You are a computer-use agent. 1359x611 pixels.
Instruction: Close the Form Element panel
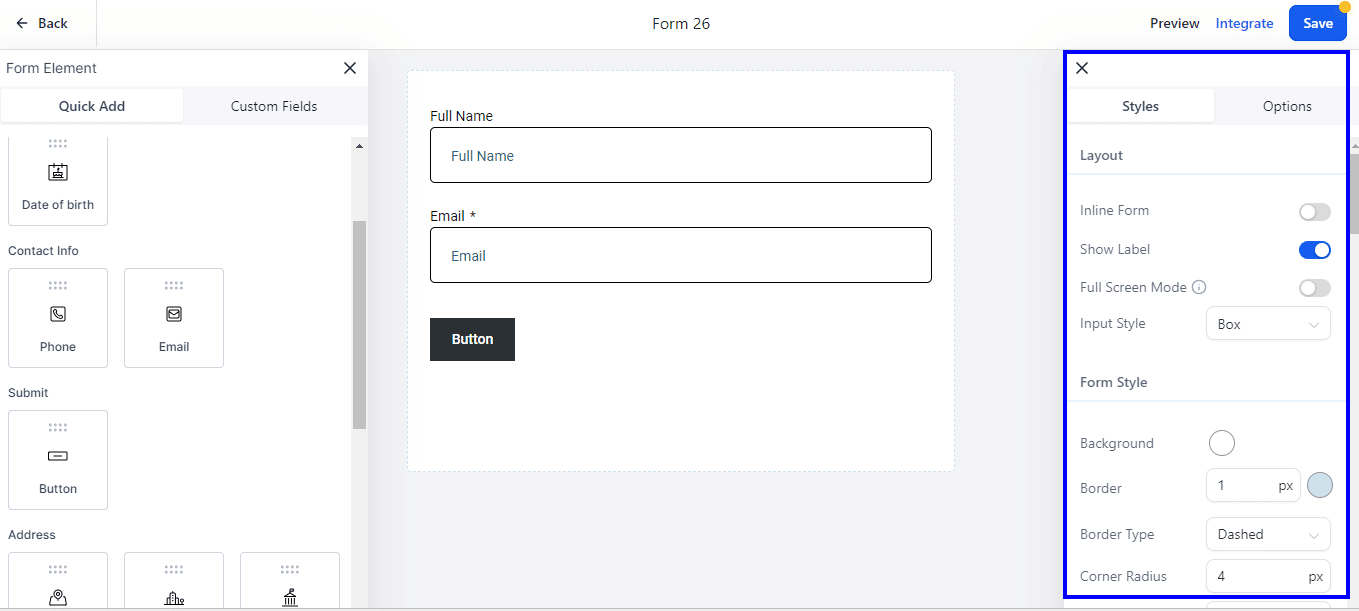coord(350,68)
